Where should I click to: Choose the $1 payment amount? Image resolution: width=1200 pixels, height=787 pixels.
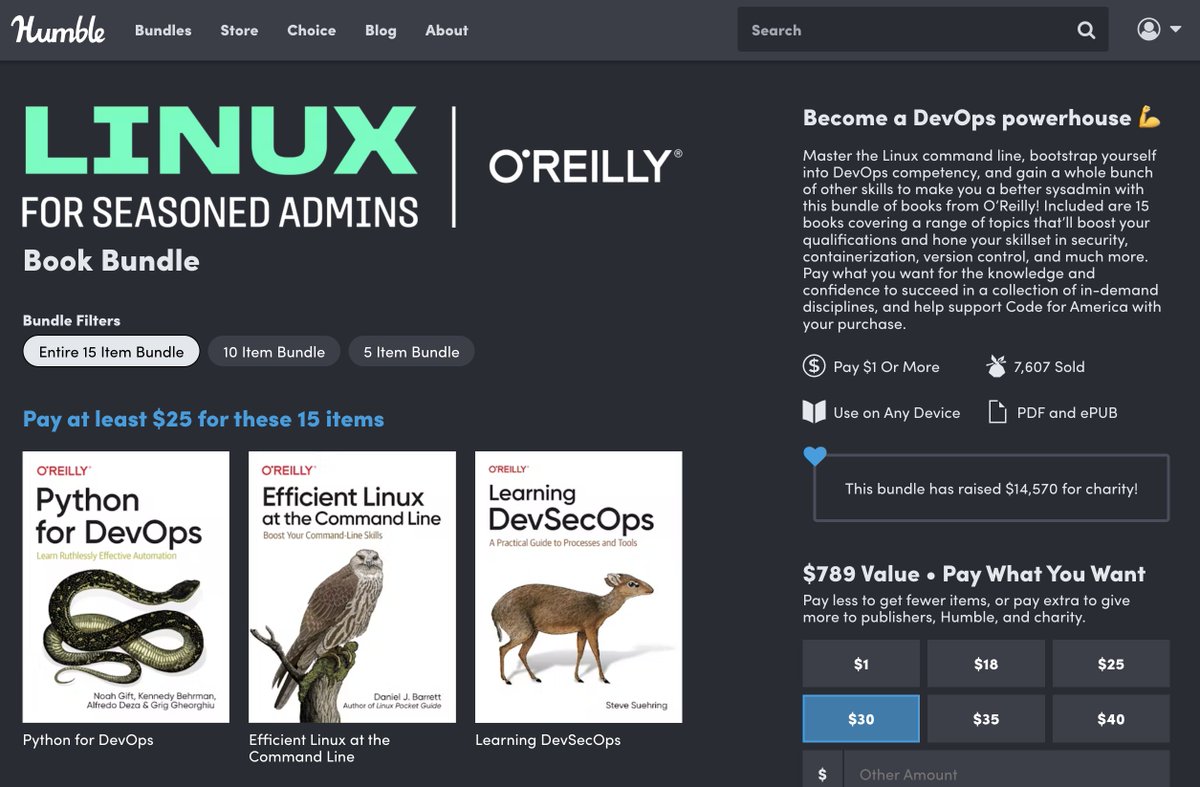(861, 664)
